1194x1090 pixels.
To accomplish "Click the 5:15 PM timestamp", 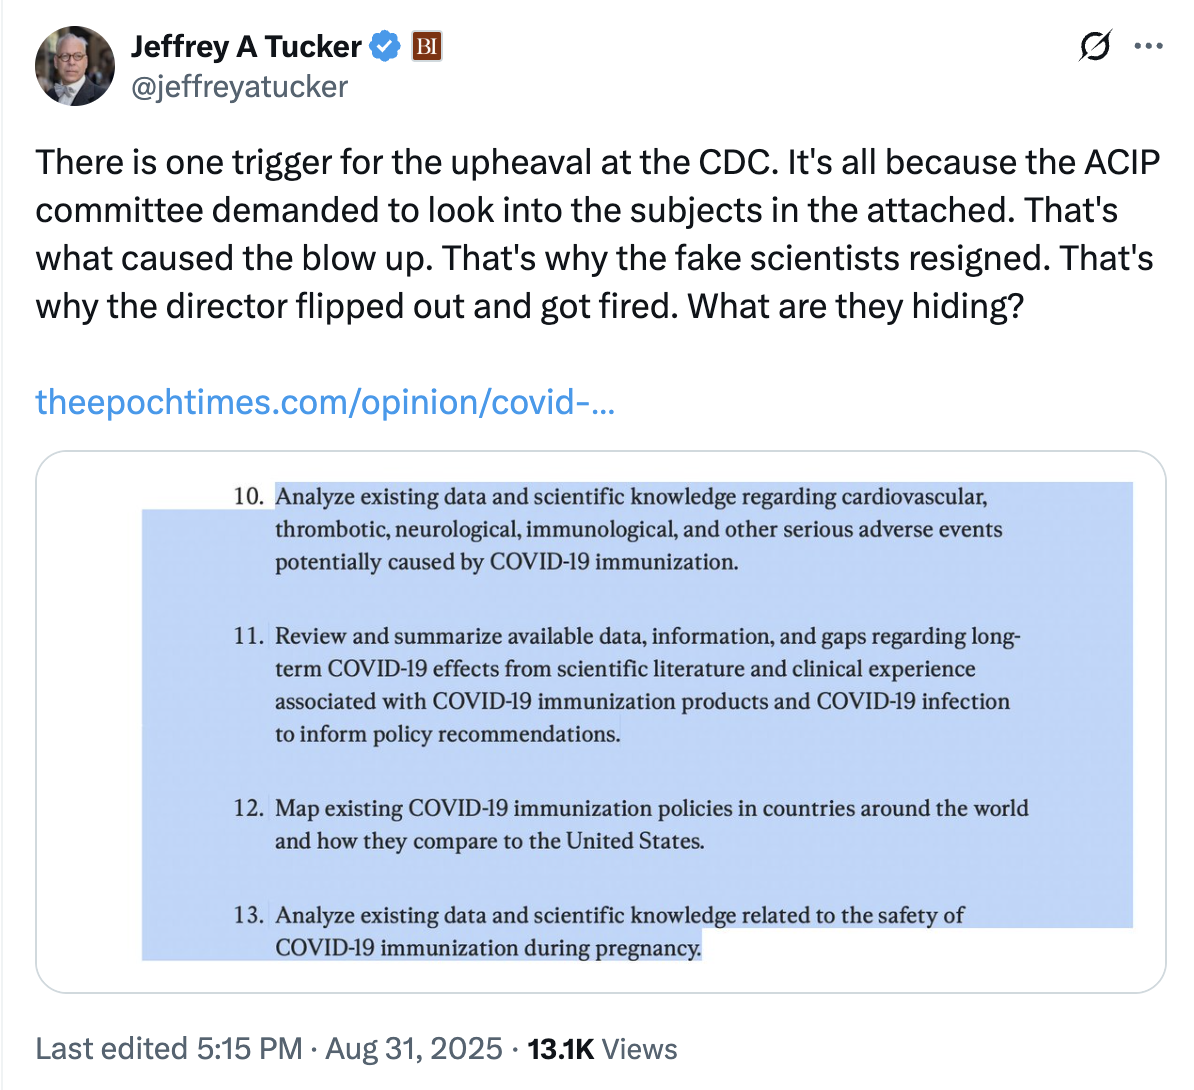I will (x=250, y=1048).
